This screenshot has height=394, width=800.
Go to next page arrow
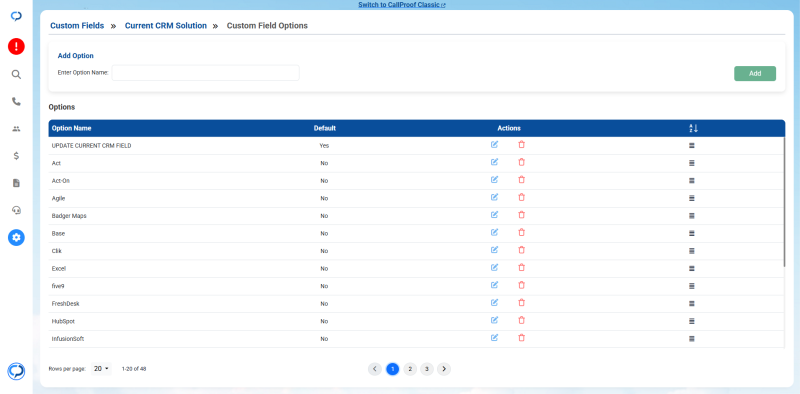[x=444, y=369]
